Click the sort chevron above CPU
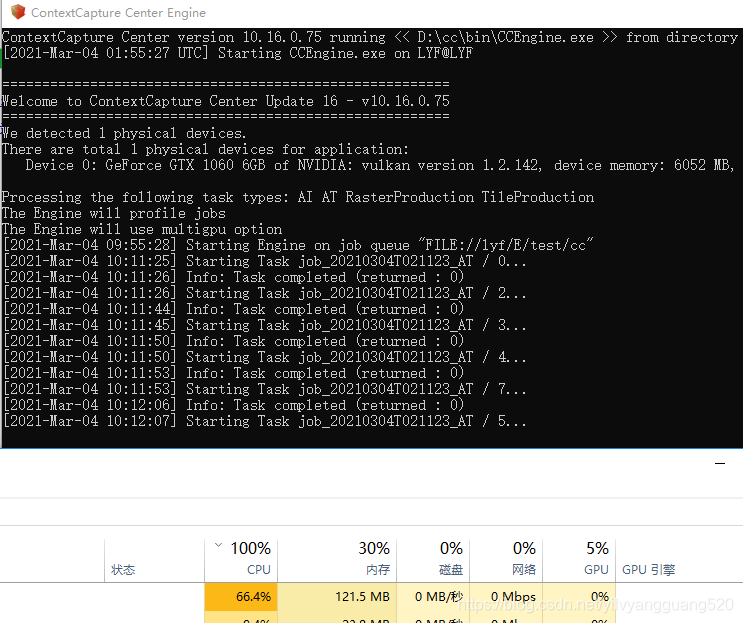743x623 pixels. tap(218, 545)
